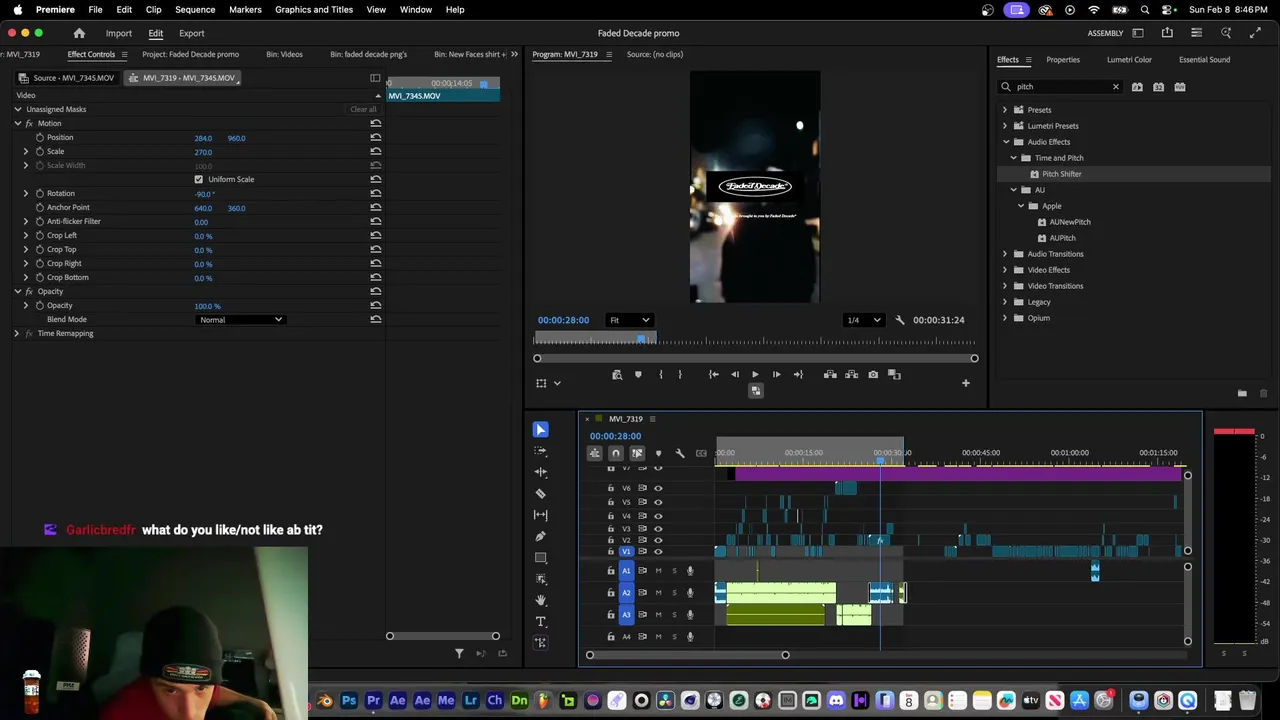Click the Export workspace button
Image resolution: width=1280 pixels, height=720 pixels.
point(191,33)
